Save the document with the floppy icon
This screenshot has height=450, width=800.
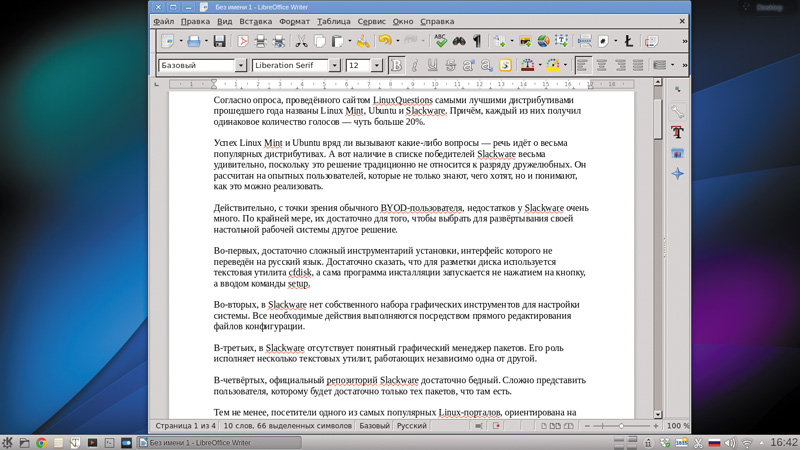pos(219,41)
